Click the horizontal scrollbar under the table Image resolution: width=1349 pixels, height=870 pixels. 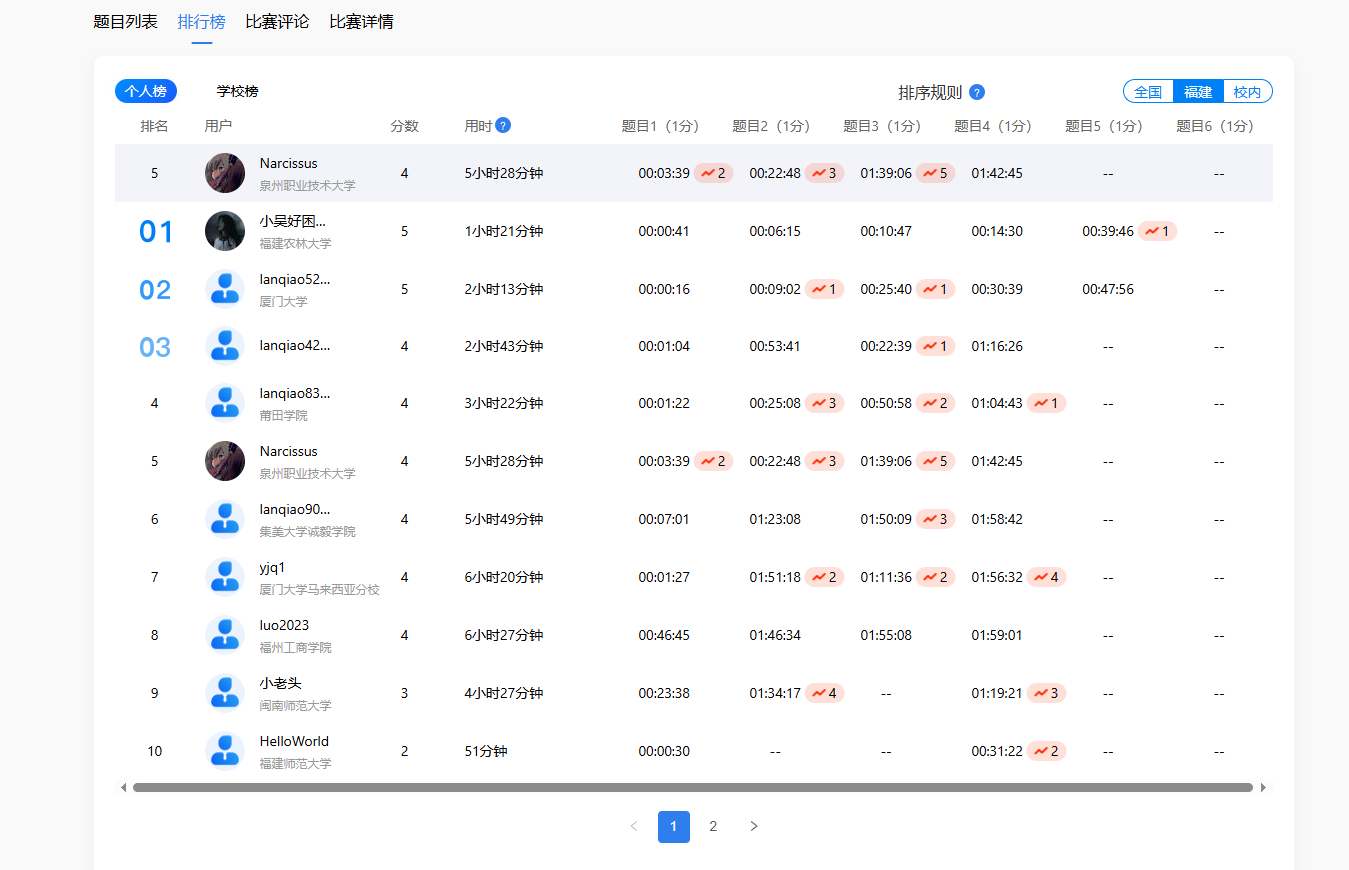coord(692,787)
